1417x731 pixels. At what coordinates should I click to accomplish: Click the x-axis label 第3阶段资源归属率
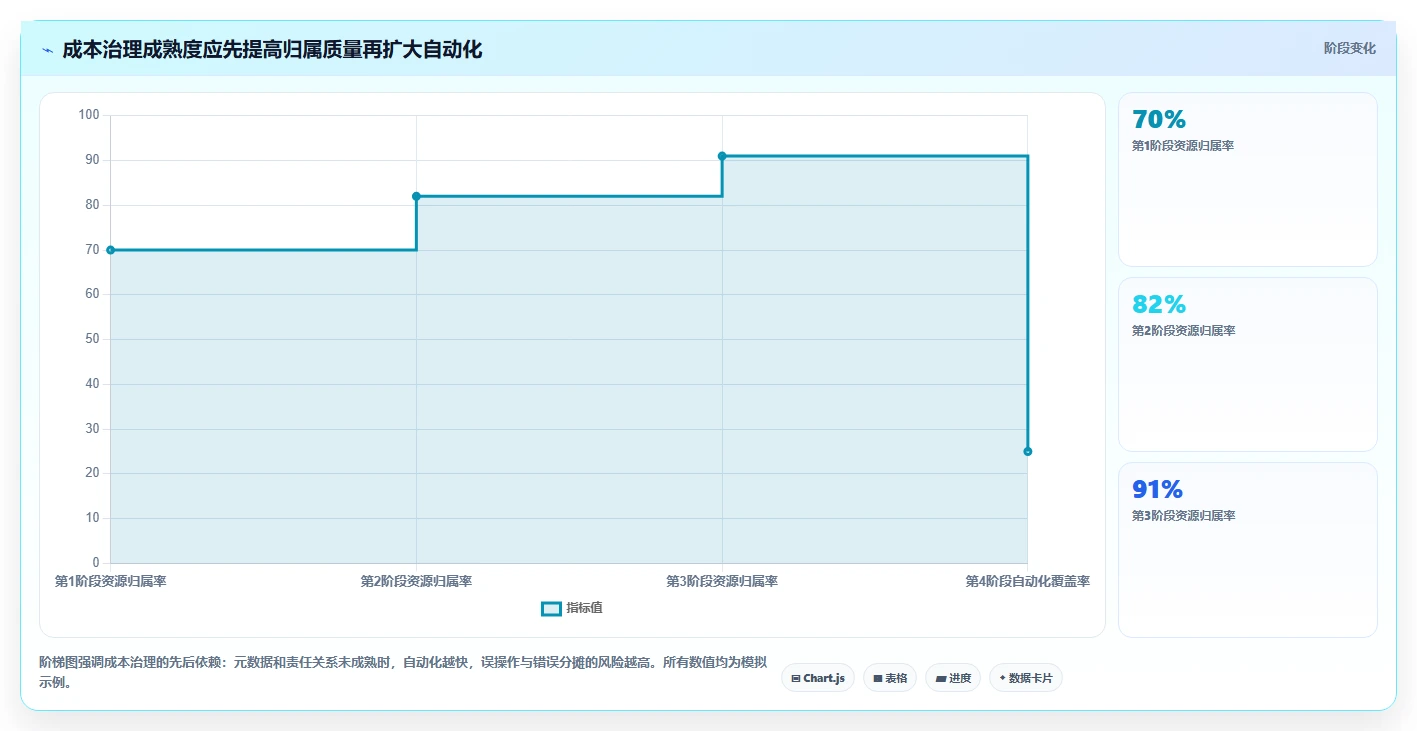pos(722,581)
